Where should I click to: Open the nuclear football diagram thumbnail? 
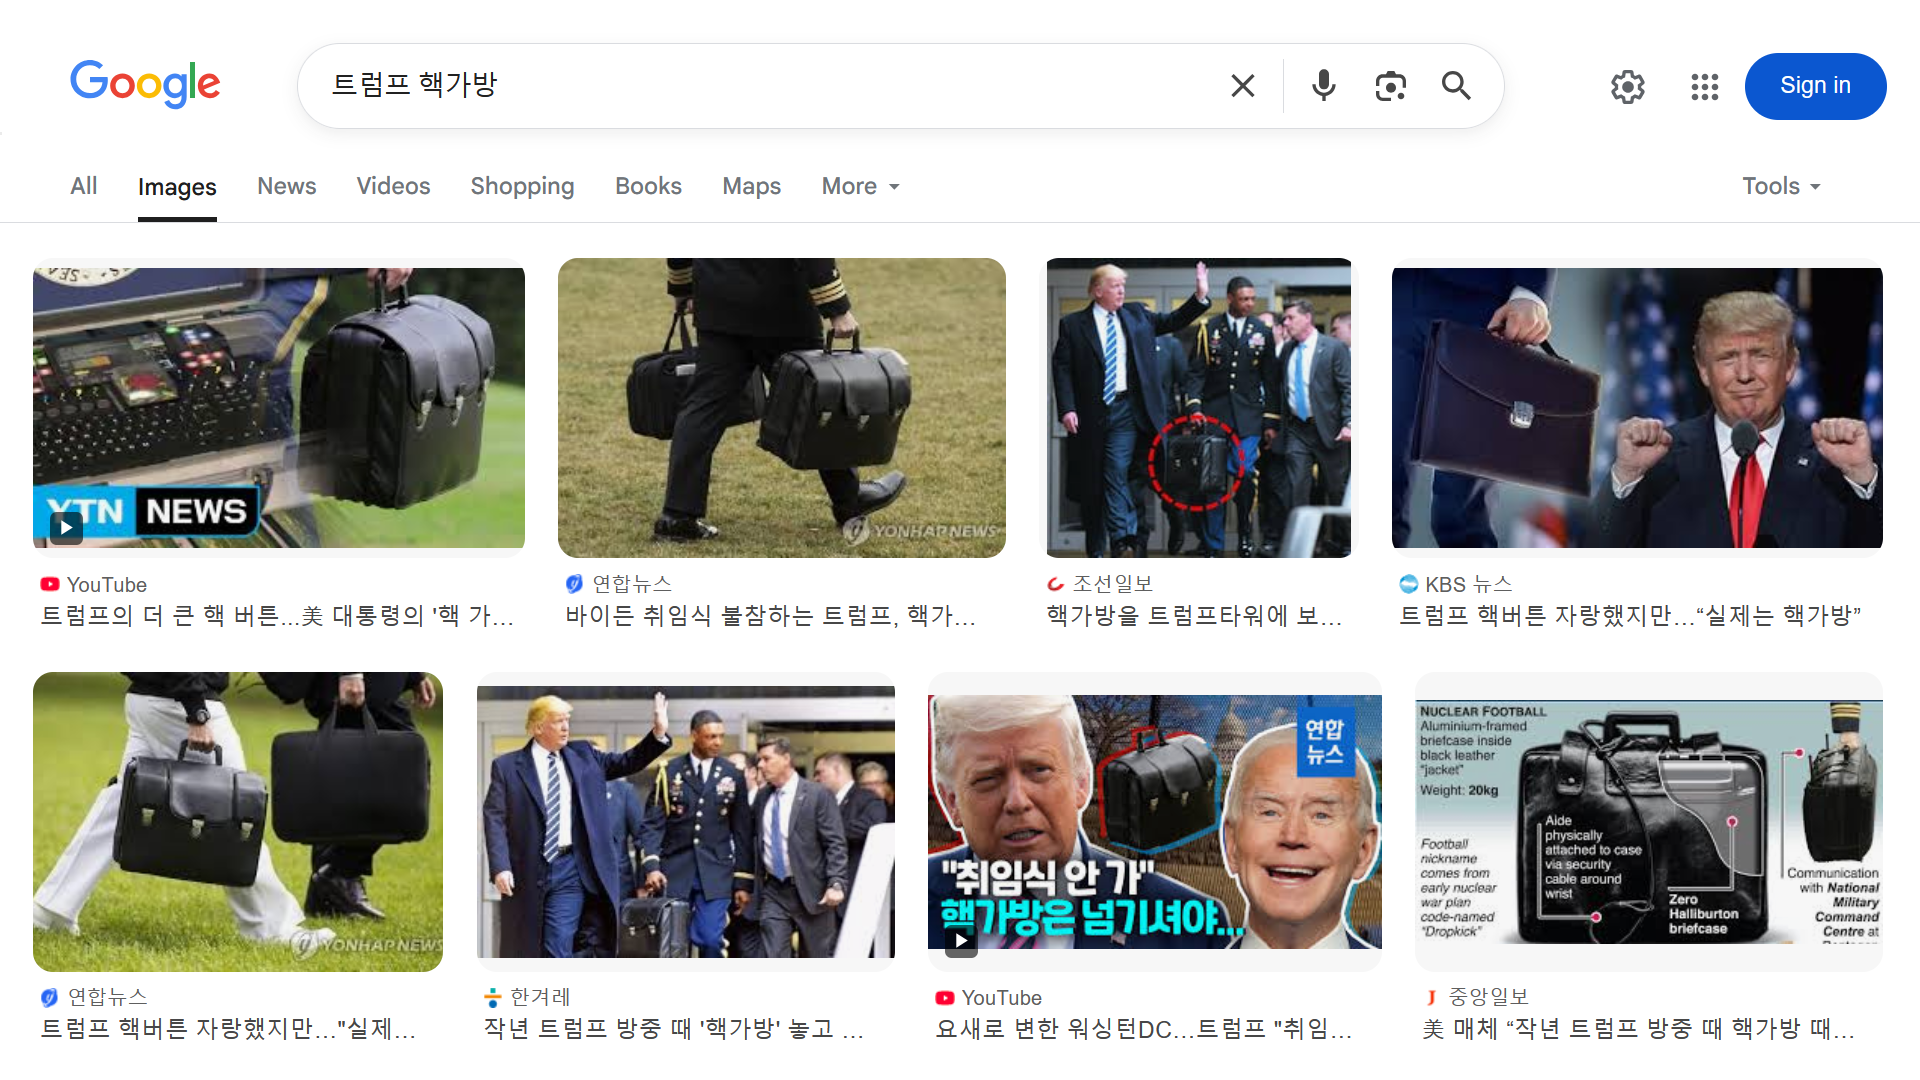click(x=1648, y=822)
